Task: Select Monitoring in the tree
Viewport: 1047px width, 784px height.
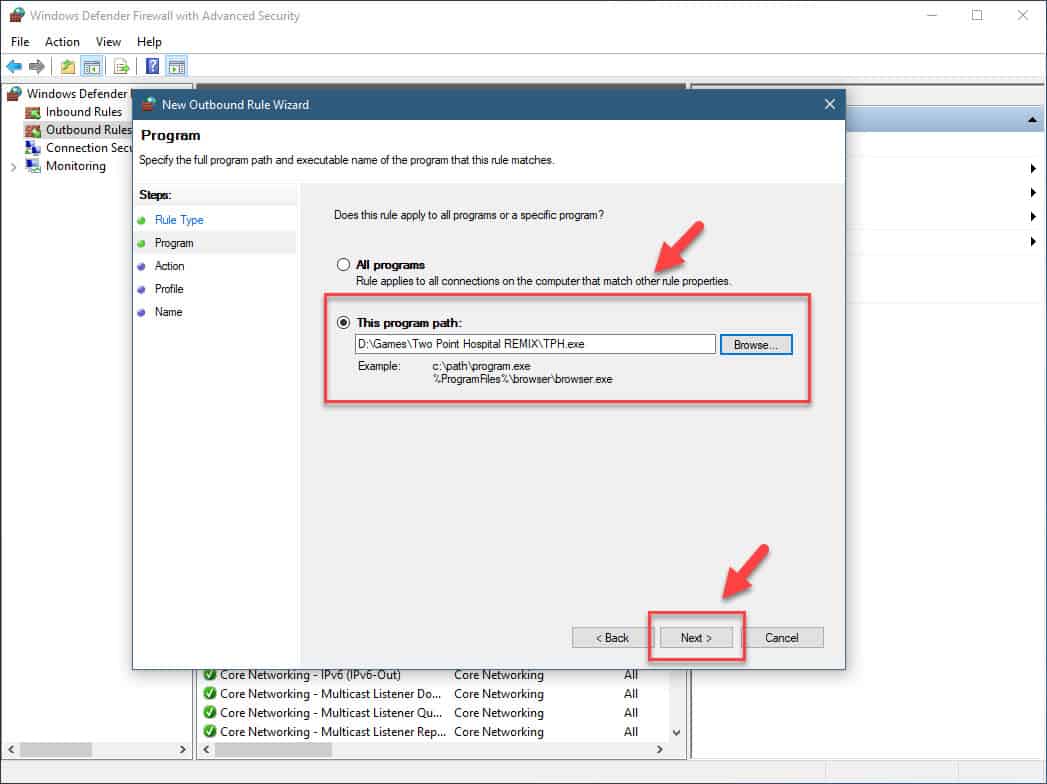Action: coord(75,166)
